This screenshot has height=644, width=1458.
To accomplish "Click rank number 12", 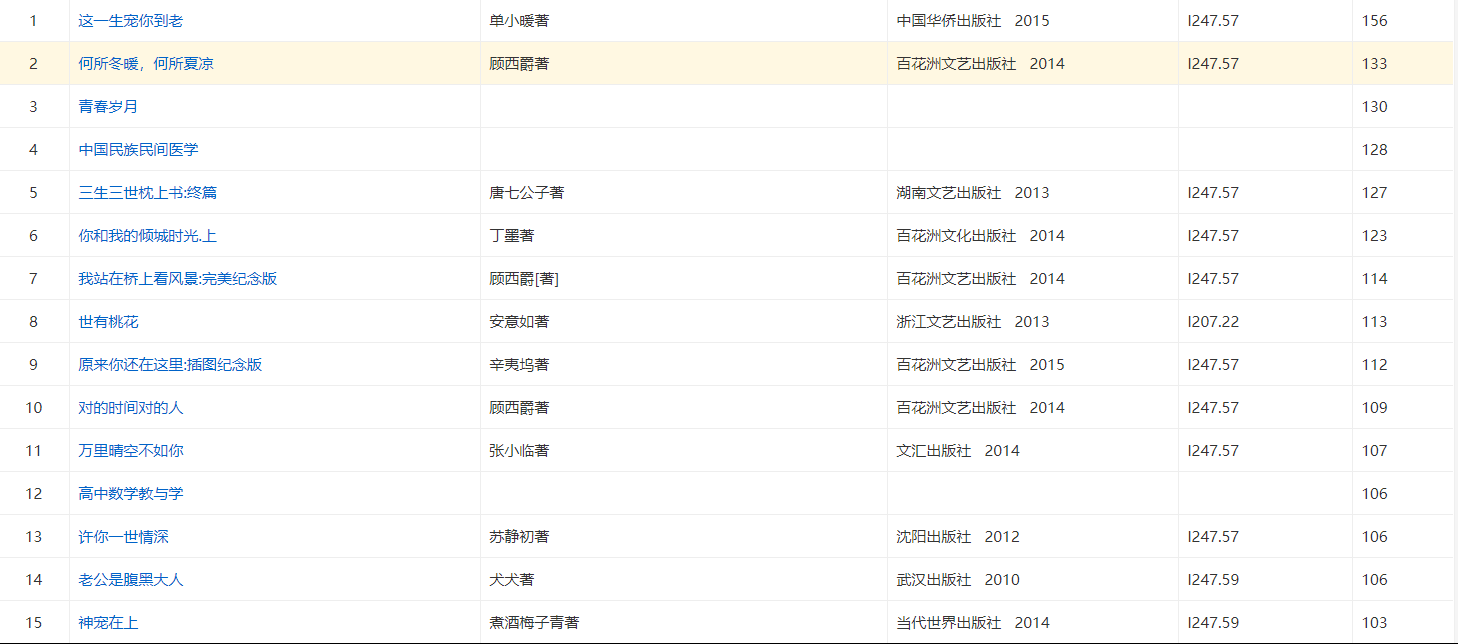I will 34,493.
